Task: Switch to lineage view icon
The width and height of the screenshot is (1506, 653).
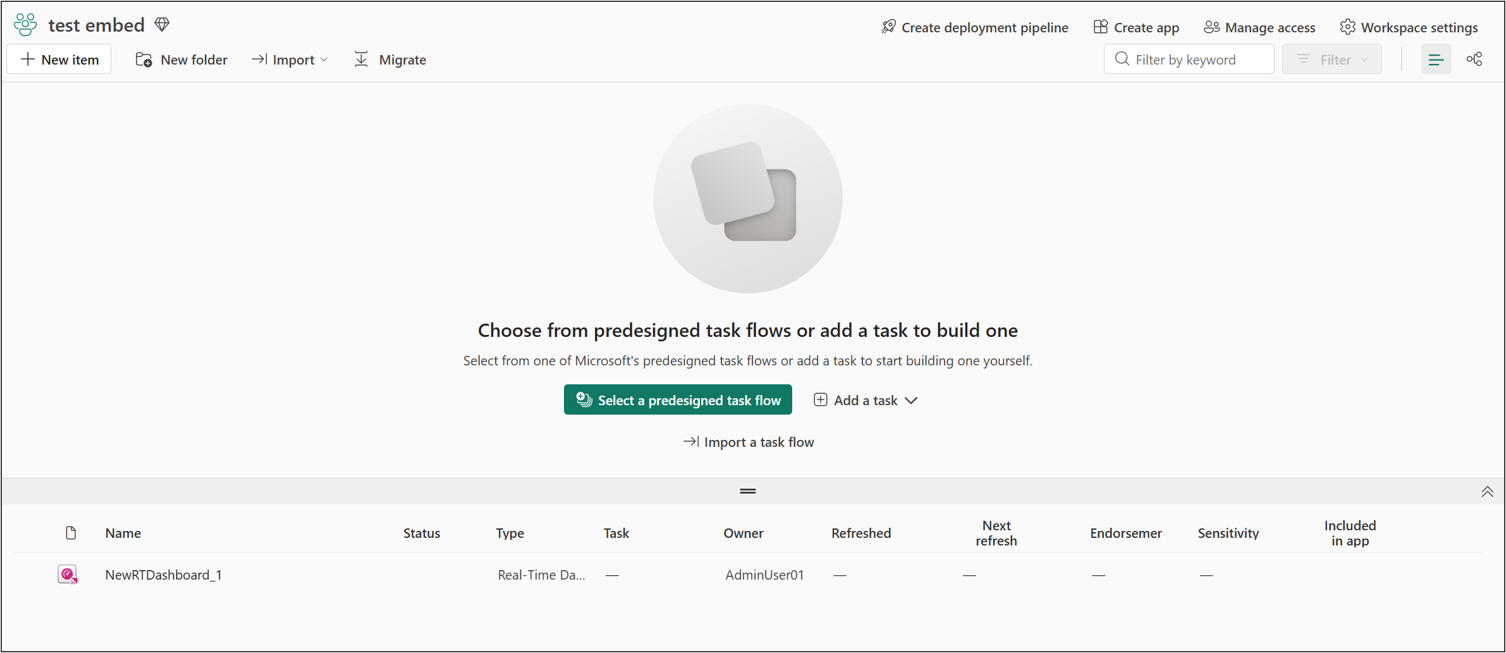Action: coord(1474,59)
